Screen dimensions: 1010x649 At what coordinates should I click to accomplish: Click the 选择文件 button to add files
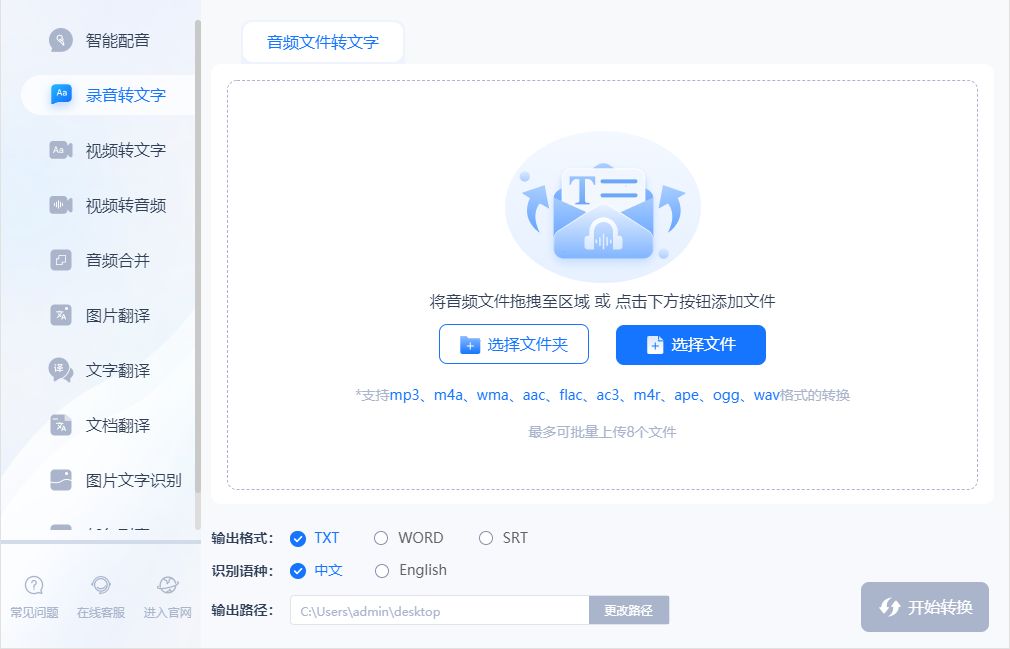[690, 344]
